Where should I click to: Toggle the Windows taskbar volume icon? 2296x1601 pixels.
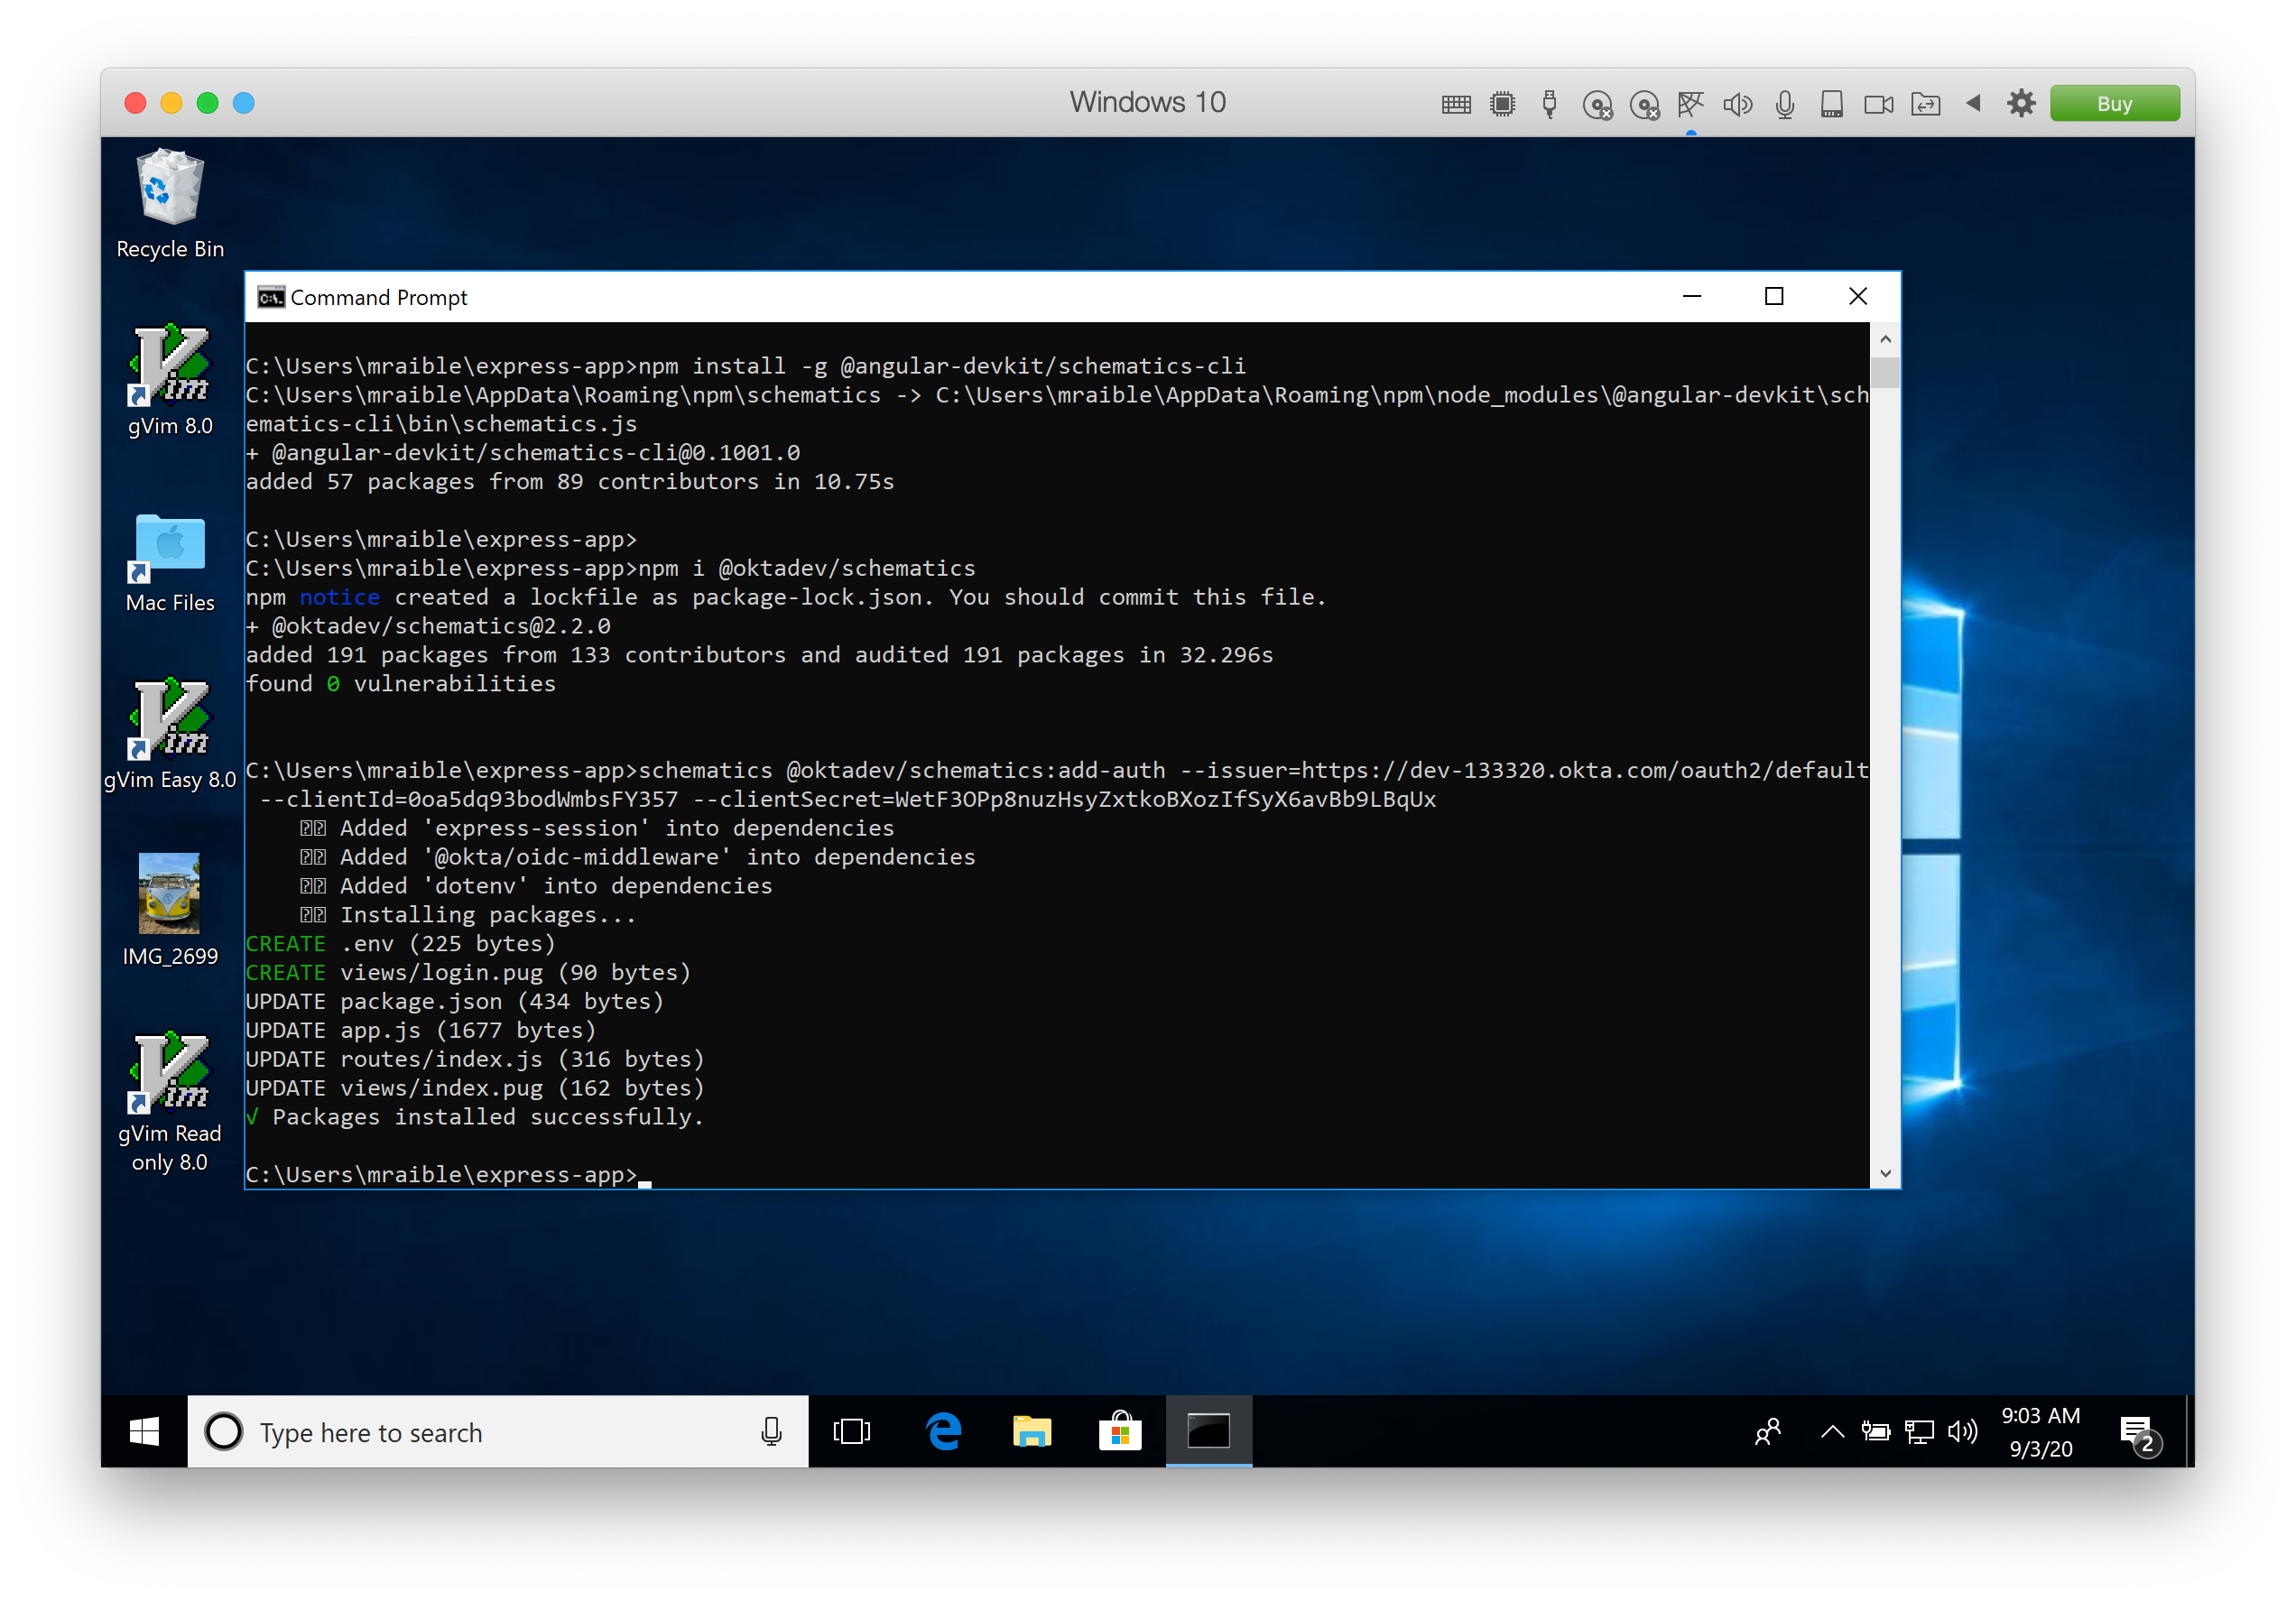(1962, 1432)
